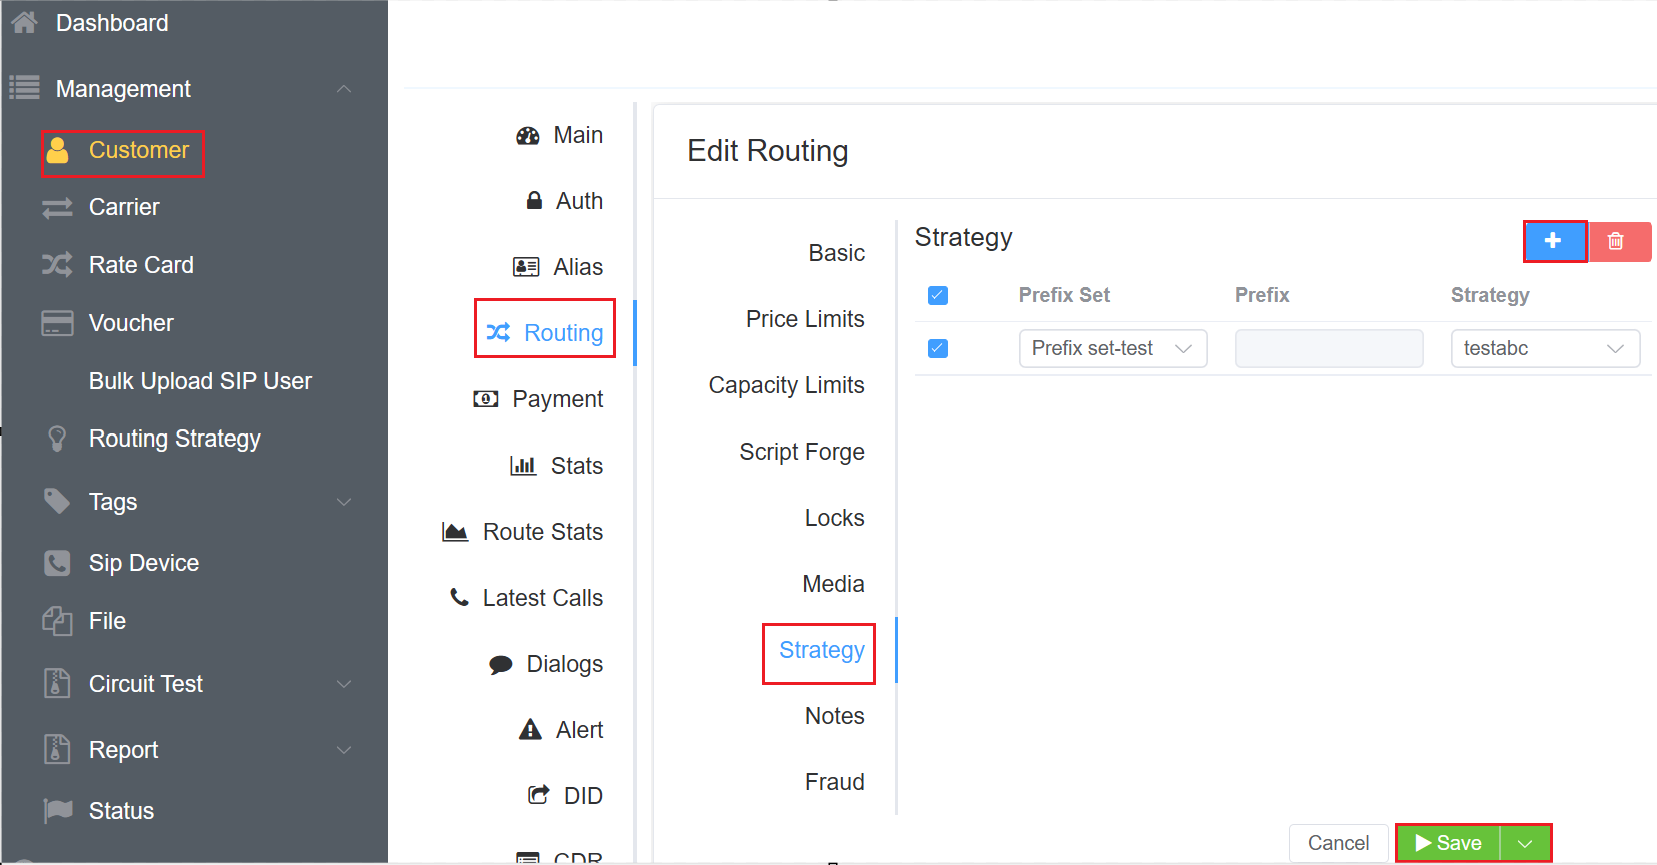Switch to the Price Limits tab

pyautogui.click(x=805, y=319)
